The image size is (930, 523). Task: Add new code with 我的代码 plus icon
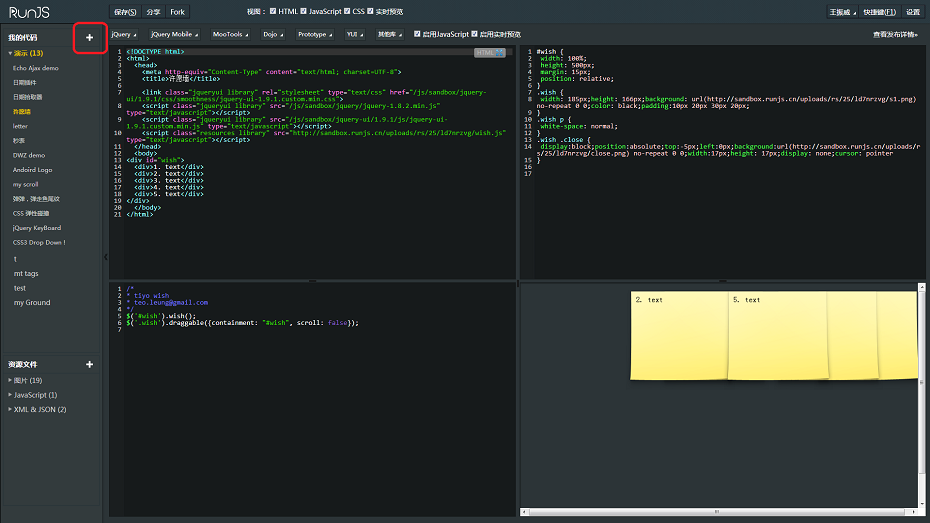89,38
